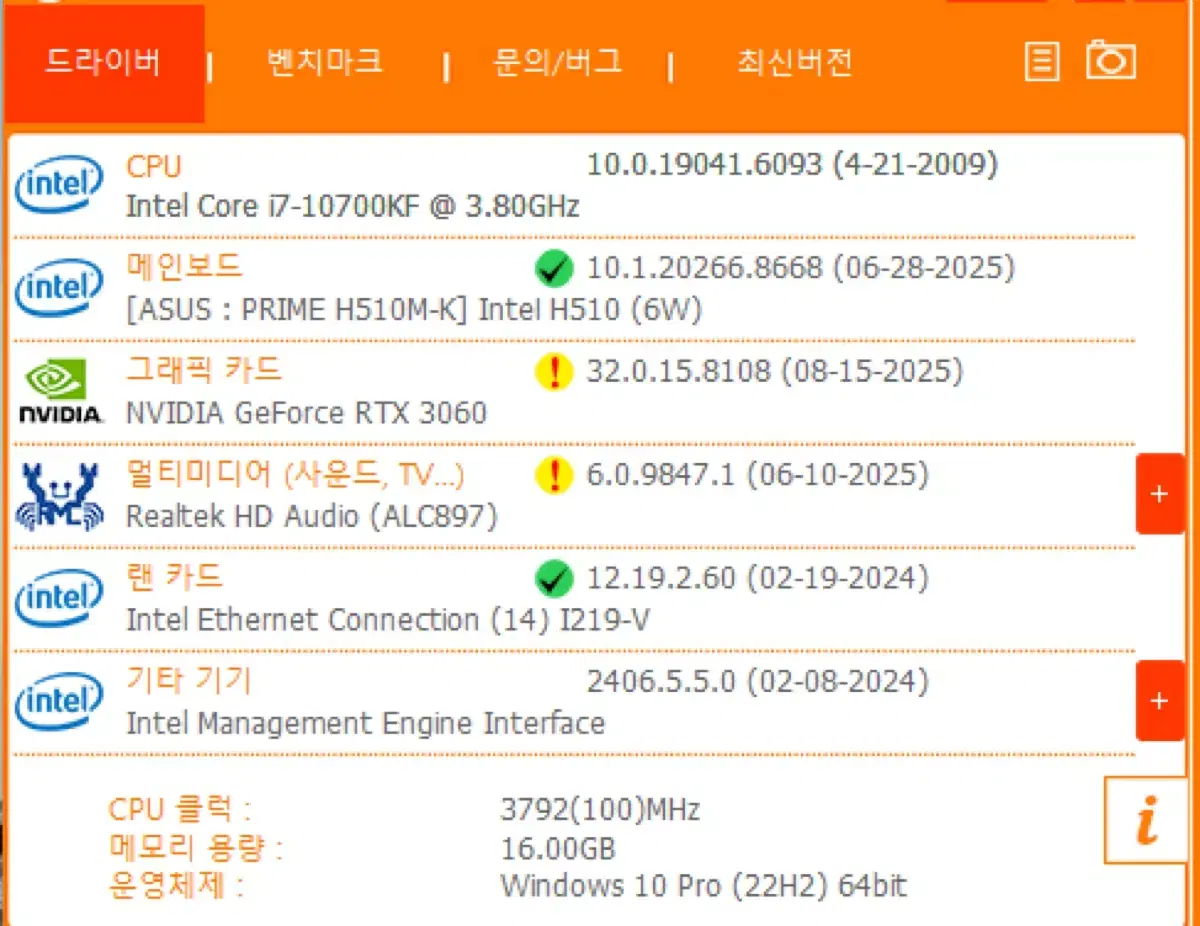
Task: Expand the 기타 기기 row with plus button
Action: [1160, 701]
